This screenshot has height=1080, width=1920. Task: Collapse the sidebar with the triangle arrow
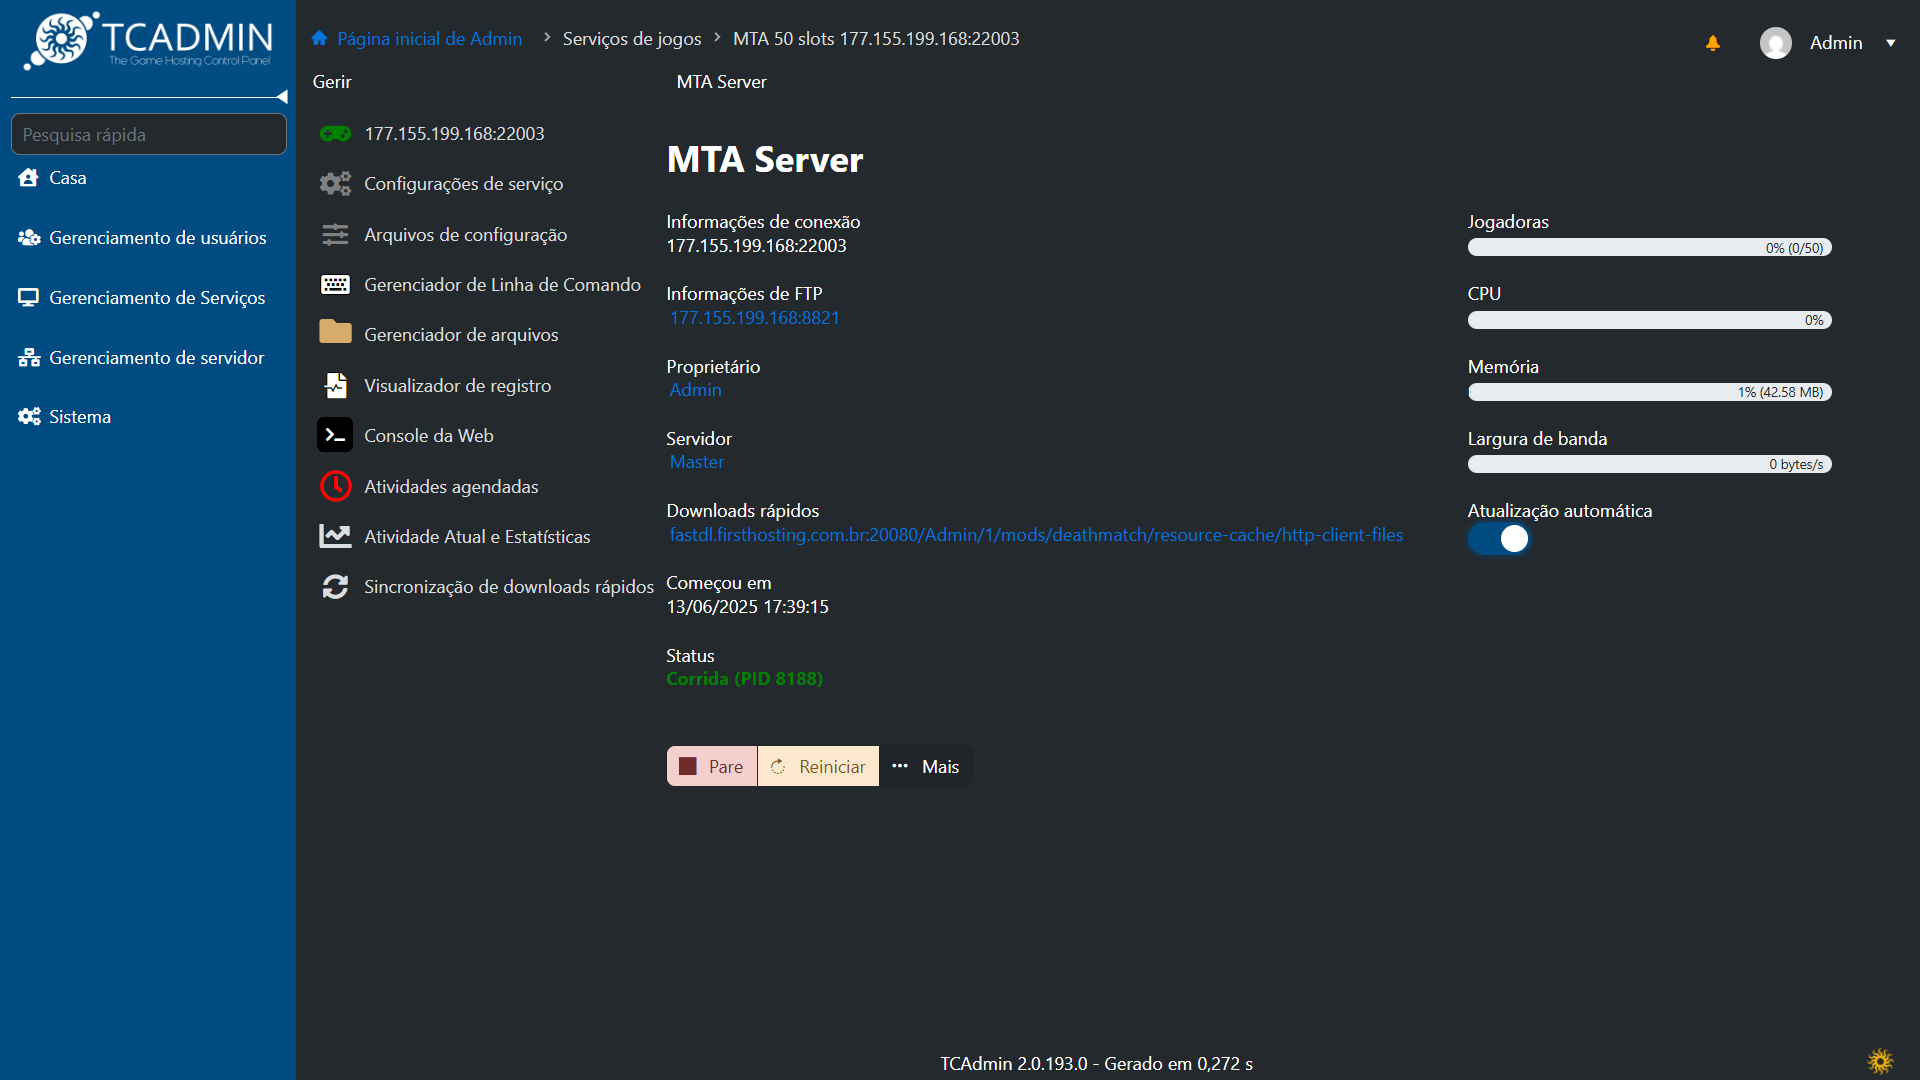point(282,97)
